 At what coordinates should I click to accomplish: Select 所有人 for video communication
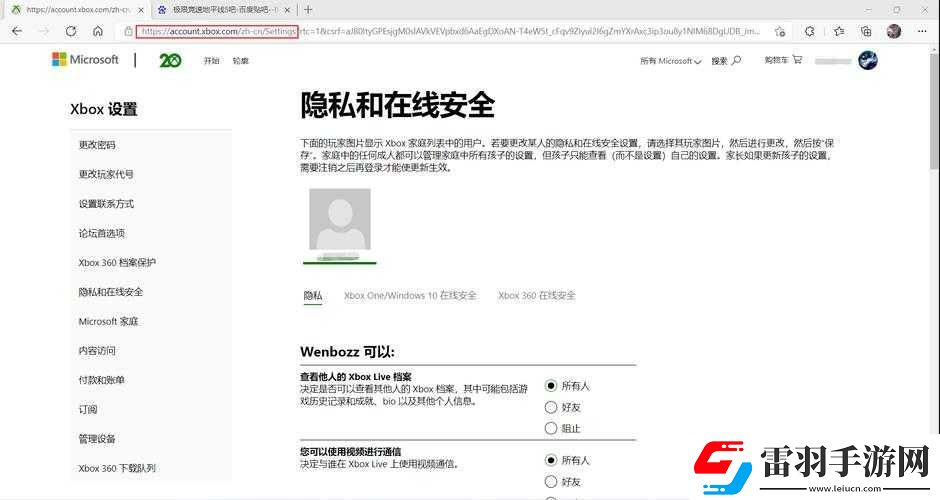[551, 460]
